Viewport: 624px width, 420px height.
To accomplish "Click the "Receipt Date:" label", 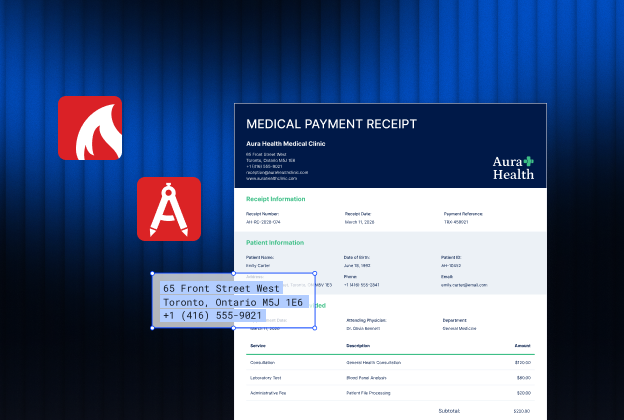I will (358, 214).
